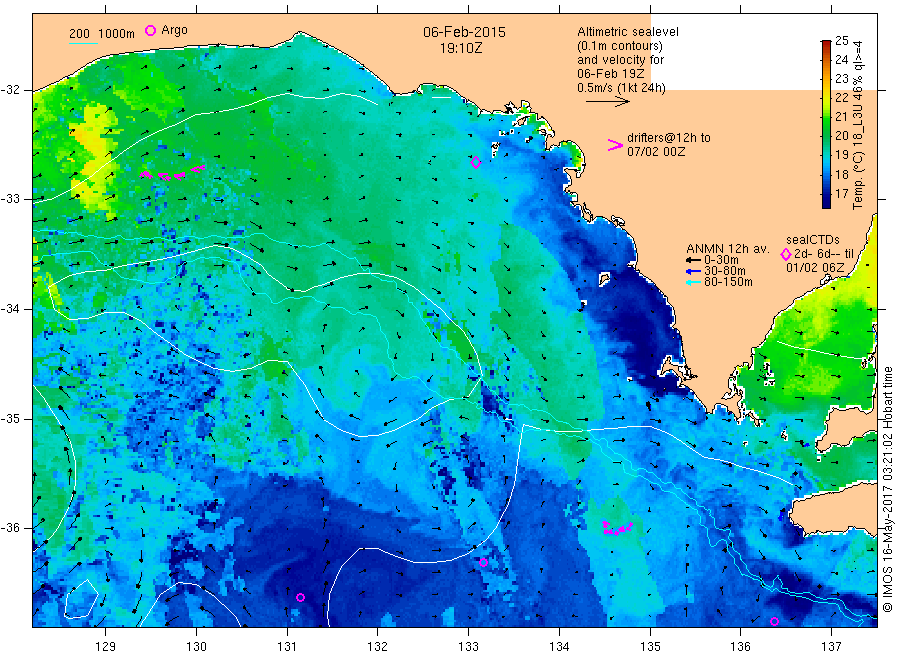
Task: Click the IMOS copyright timestamp text
Action: [888, 490]
